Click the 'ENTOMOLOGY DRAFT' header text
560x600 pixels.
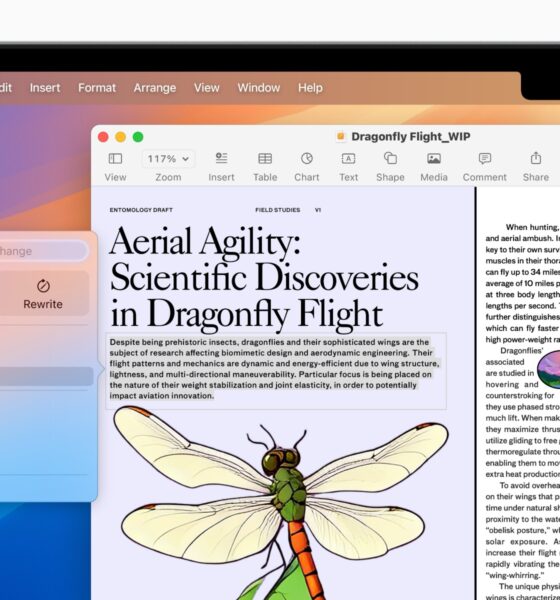[141, 210]
